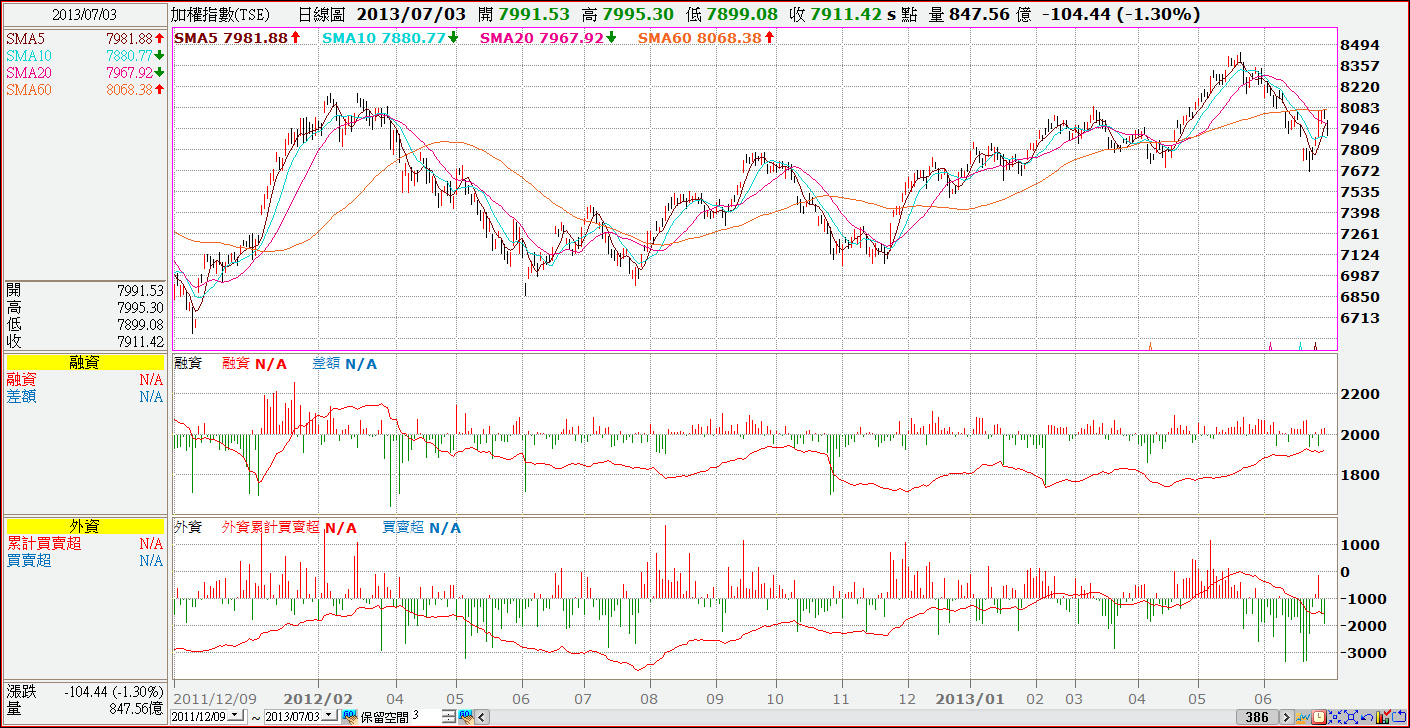The height and width of the screenshot is (728, 1410).
Task: Click the 買賣超 row in left 外資 panel
Action: pyautogui.click(x=84, y=561)
